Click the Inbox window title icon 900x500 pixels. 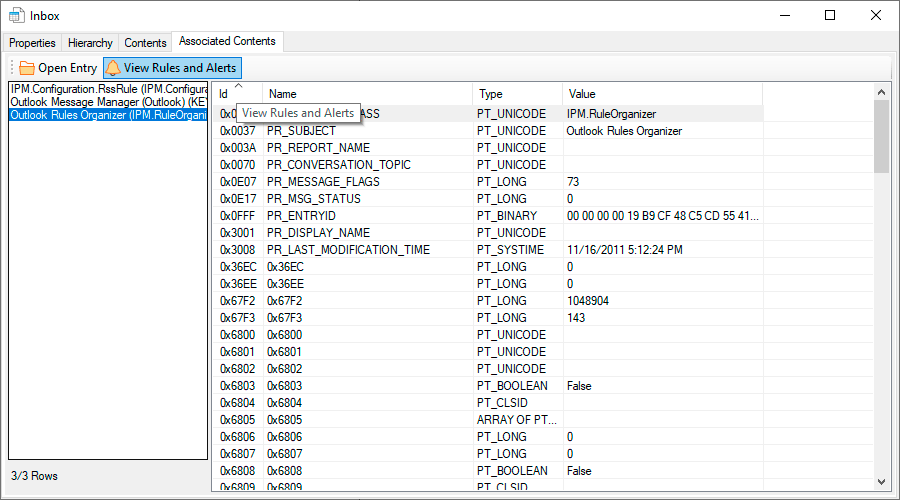coord(17,15)
